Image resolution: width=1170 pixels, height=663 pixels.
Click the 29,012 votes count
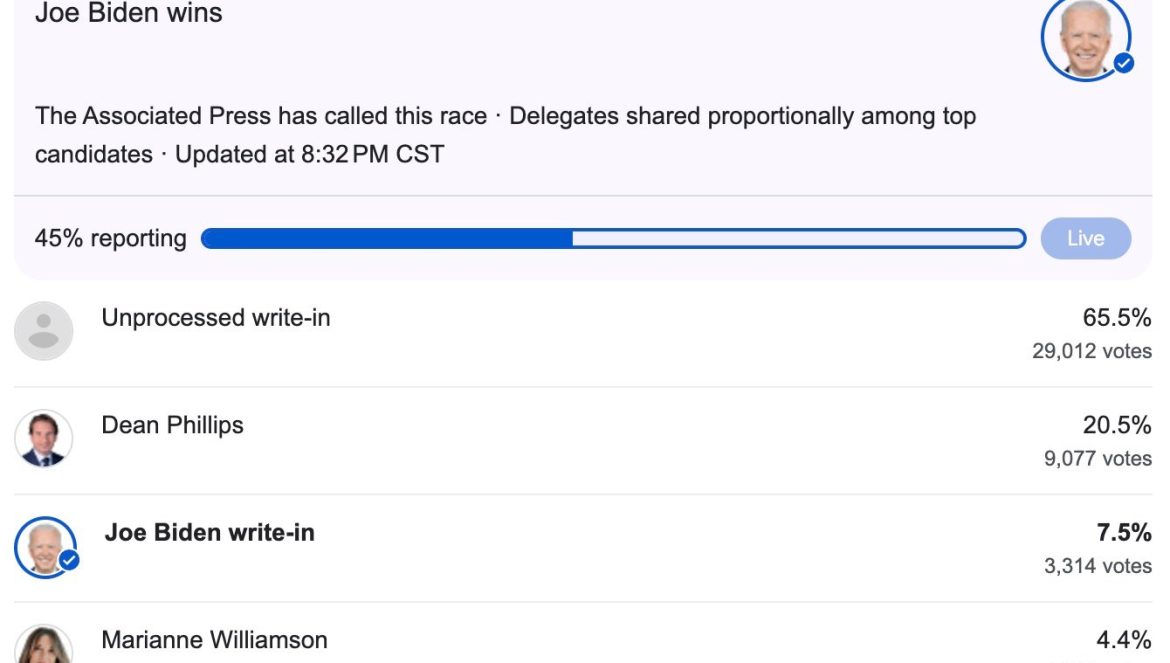(1091, 352)
